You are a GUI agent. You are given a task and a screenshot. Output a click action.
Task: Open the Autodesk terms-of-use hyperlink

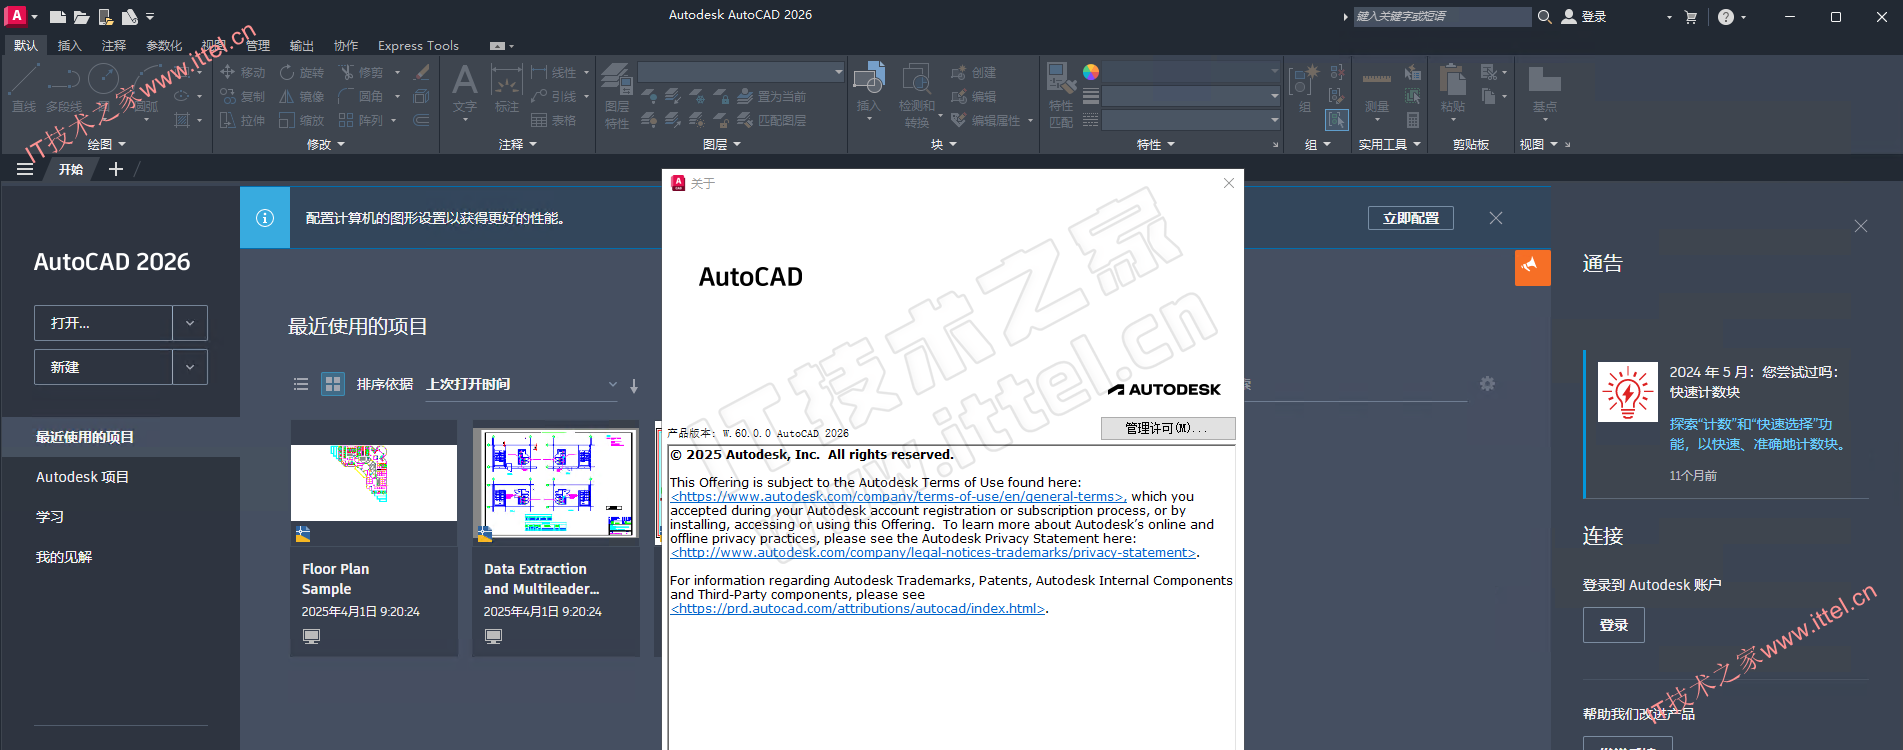coord(898,496)
